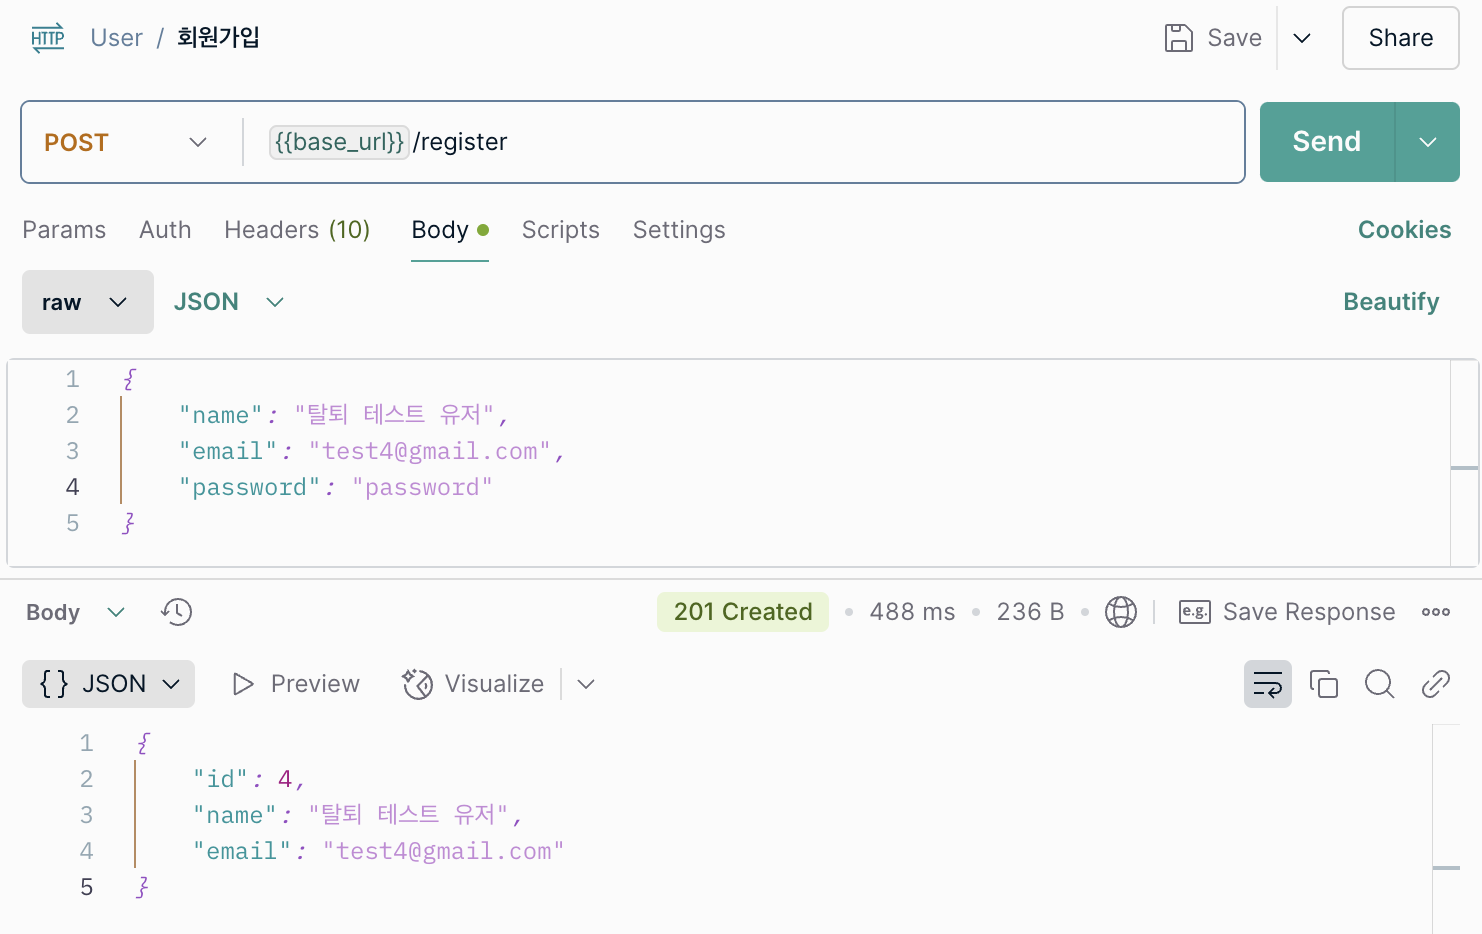Click the 236 B response size
The image size is (1482, 934).
[1030, 612]
